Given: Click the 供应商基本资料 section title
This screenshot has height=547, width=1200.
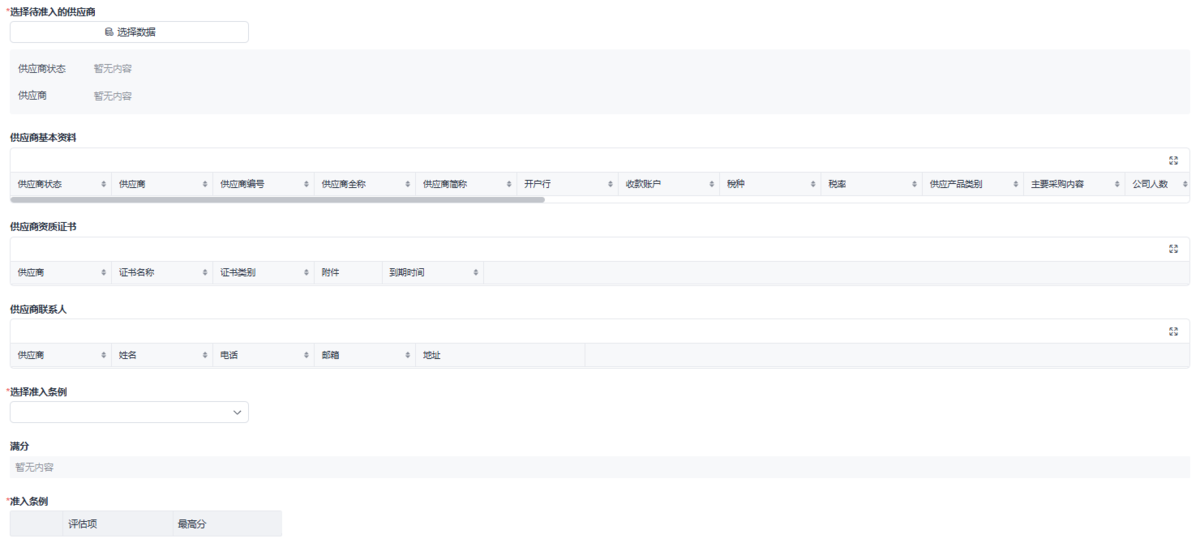Looking at the screenshot, I should pyautogui.click(x=43, y=138).
